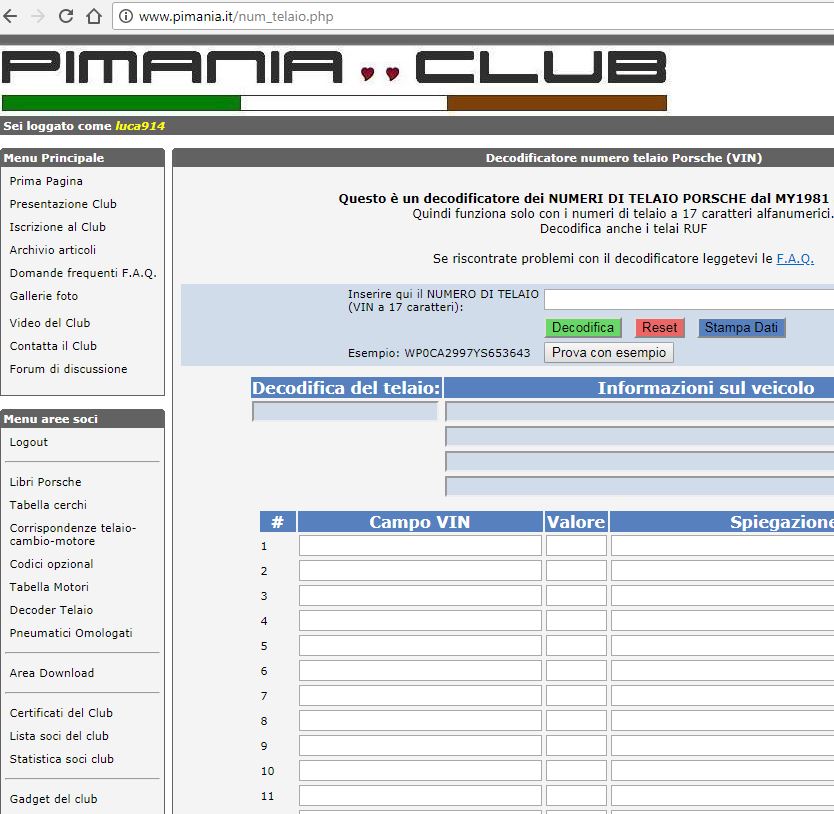Click the Campo VIN field in row 5
Image resolution: width=834 pixels, height=814 pixels.
click(420, 646)
